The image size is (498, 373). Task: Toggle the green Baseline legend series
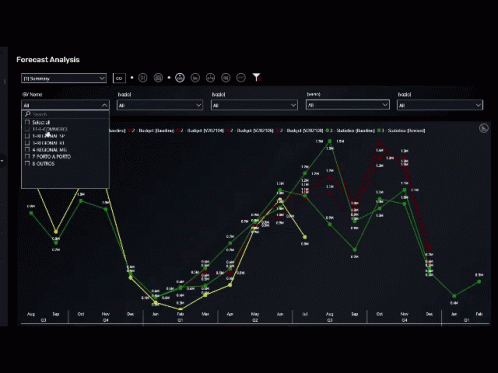click(351, 130)
